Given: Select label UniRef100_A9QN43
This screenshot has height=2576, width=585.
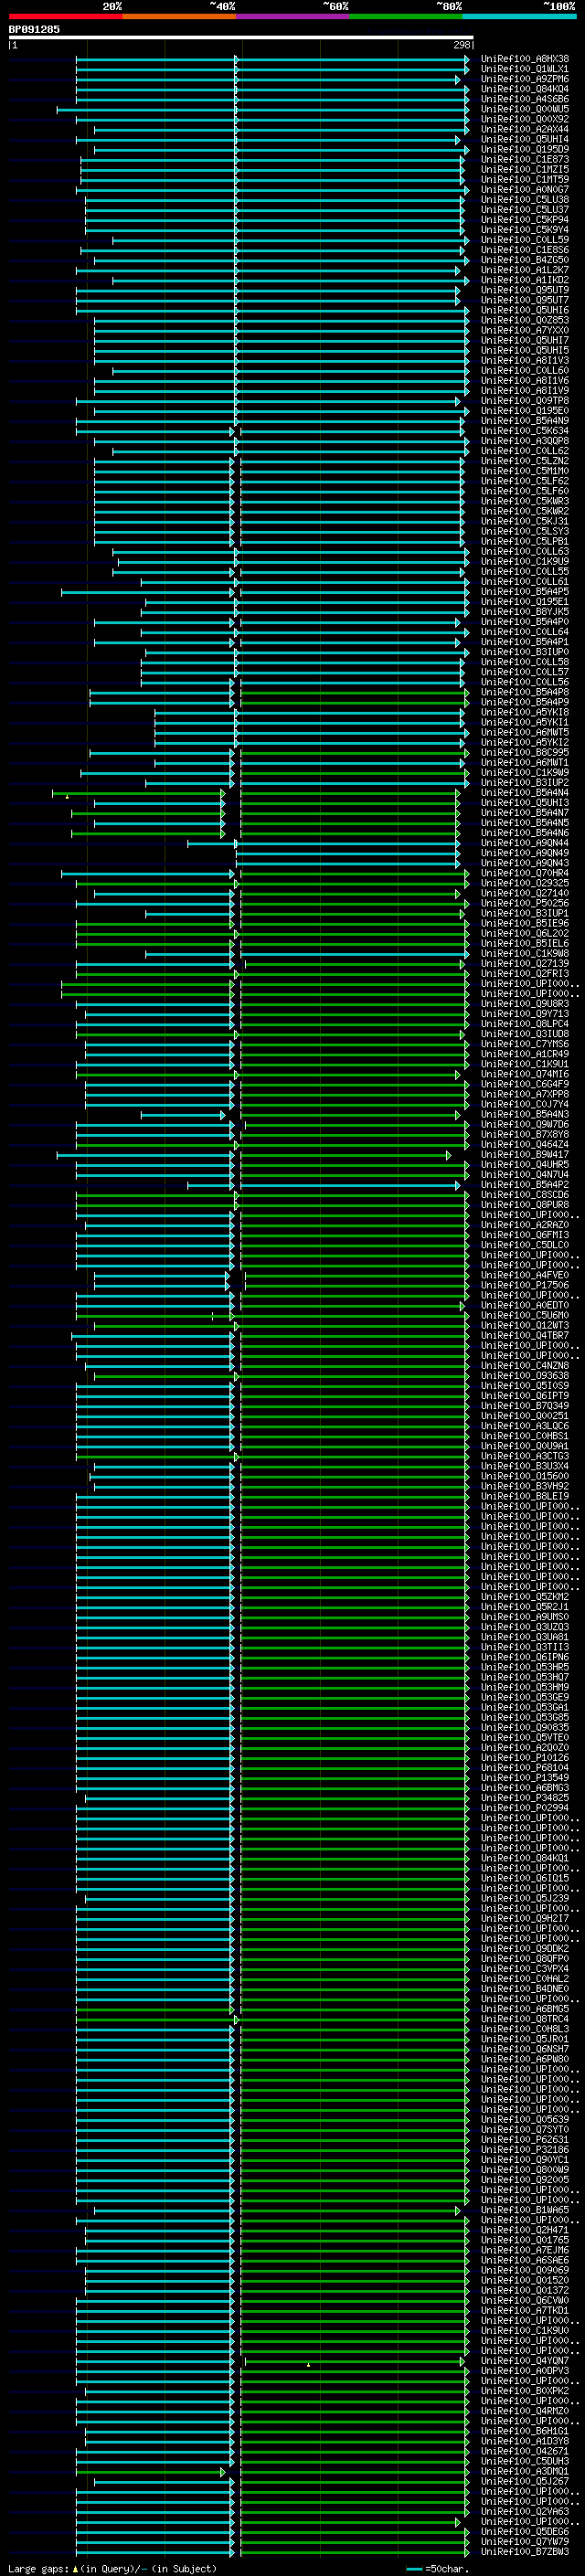Looking at the screenshot, I should tap(525, 863).
